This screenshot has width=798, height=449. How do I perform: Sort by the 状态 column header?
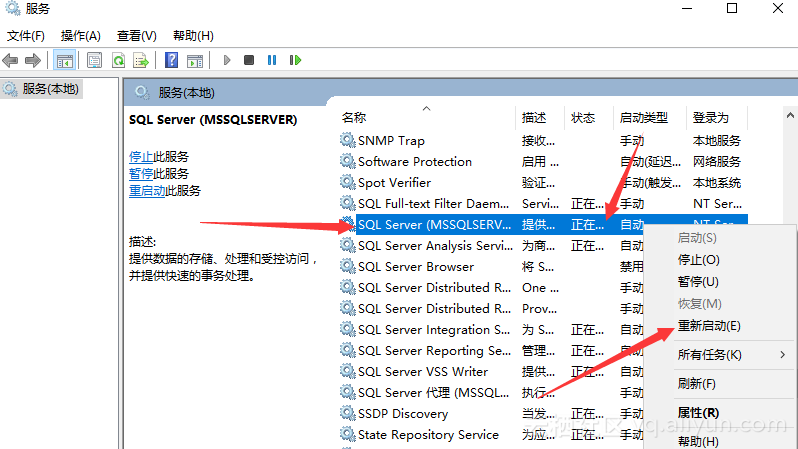coord(583,118)
